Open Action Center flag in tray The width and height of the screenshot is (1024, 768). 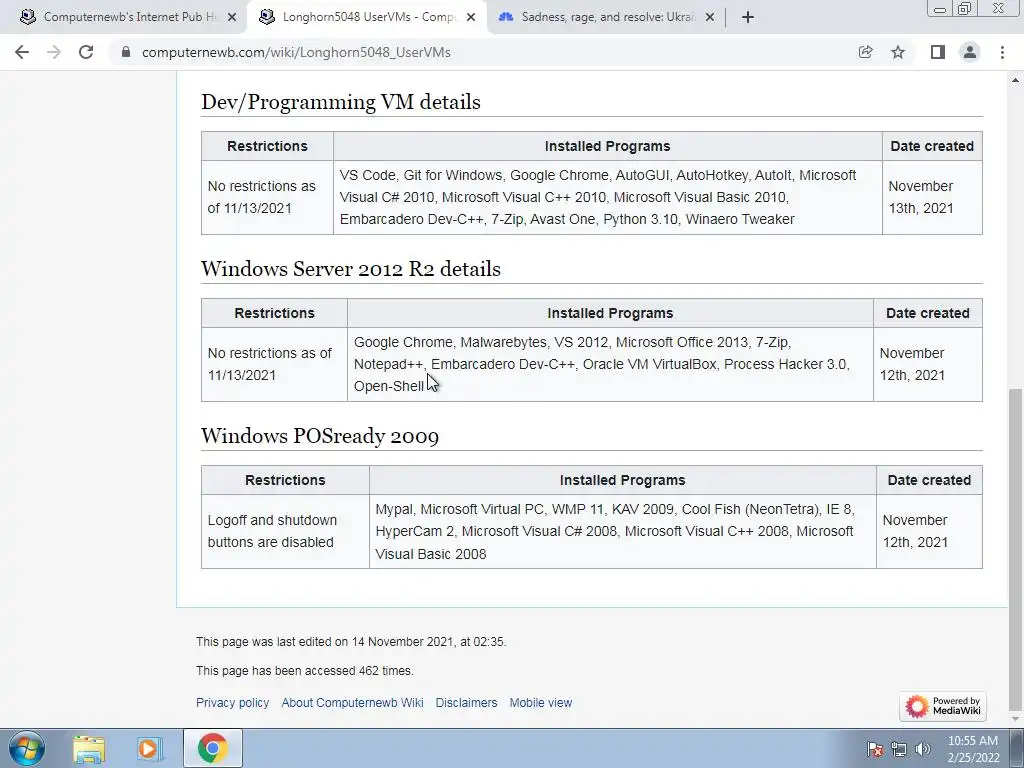[875, 749]
